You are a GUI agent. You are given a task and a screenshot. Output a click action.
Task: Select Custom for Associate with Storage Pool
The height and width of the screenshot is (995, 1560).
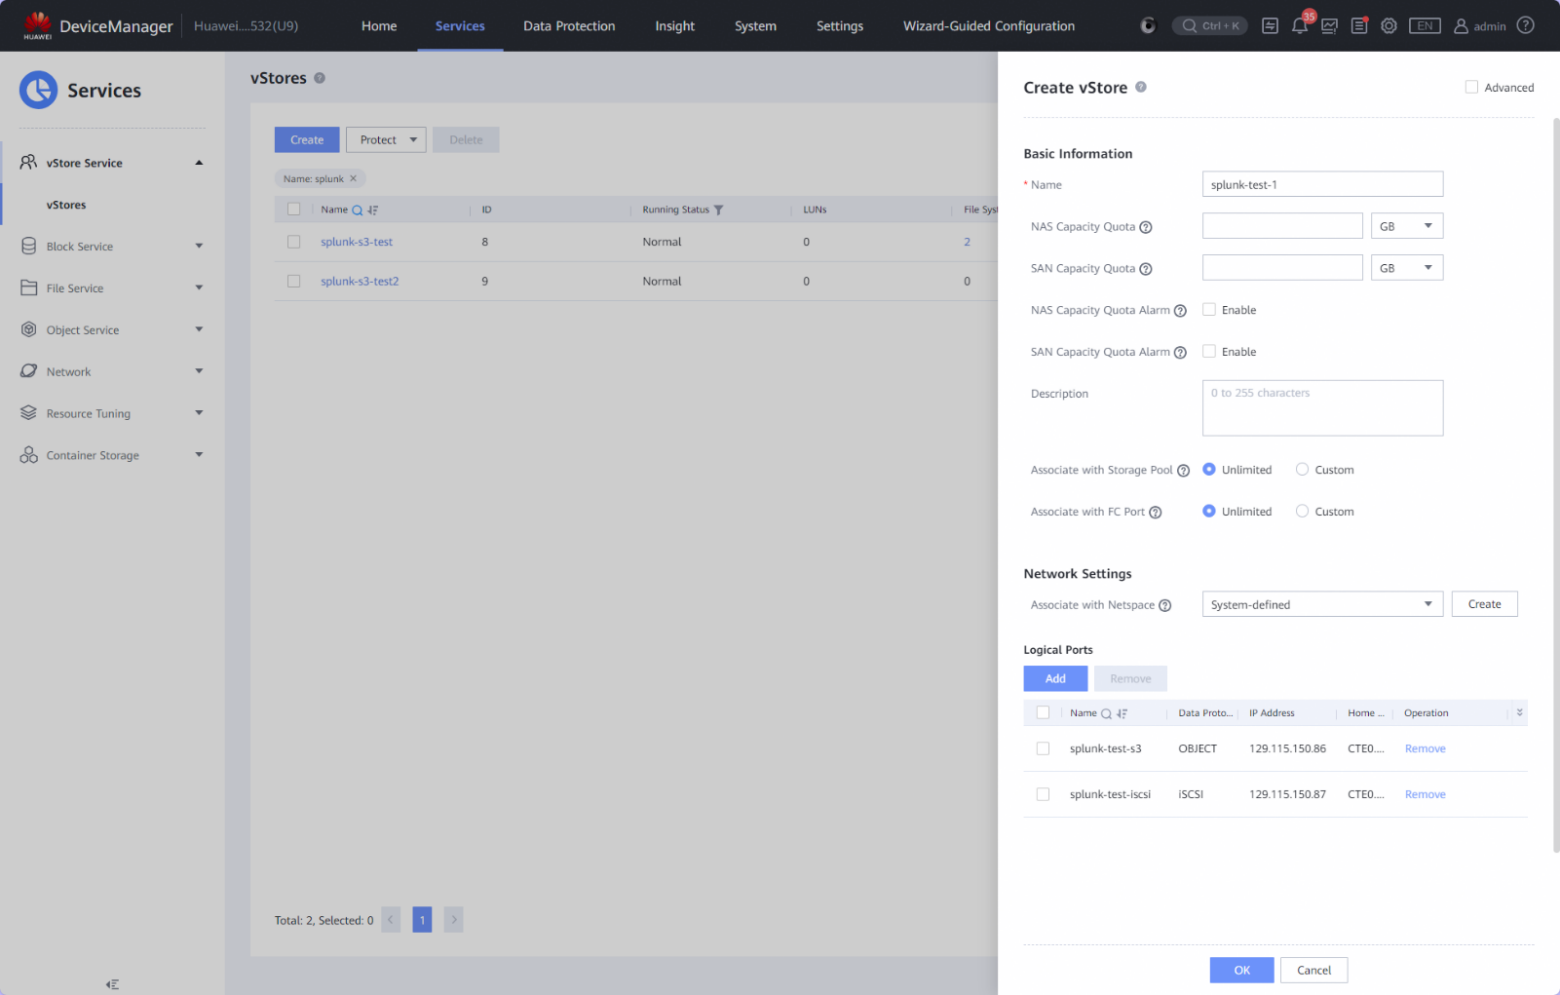pyautogui.click(x=1302, y=469)
